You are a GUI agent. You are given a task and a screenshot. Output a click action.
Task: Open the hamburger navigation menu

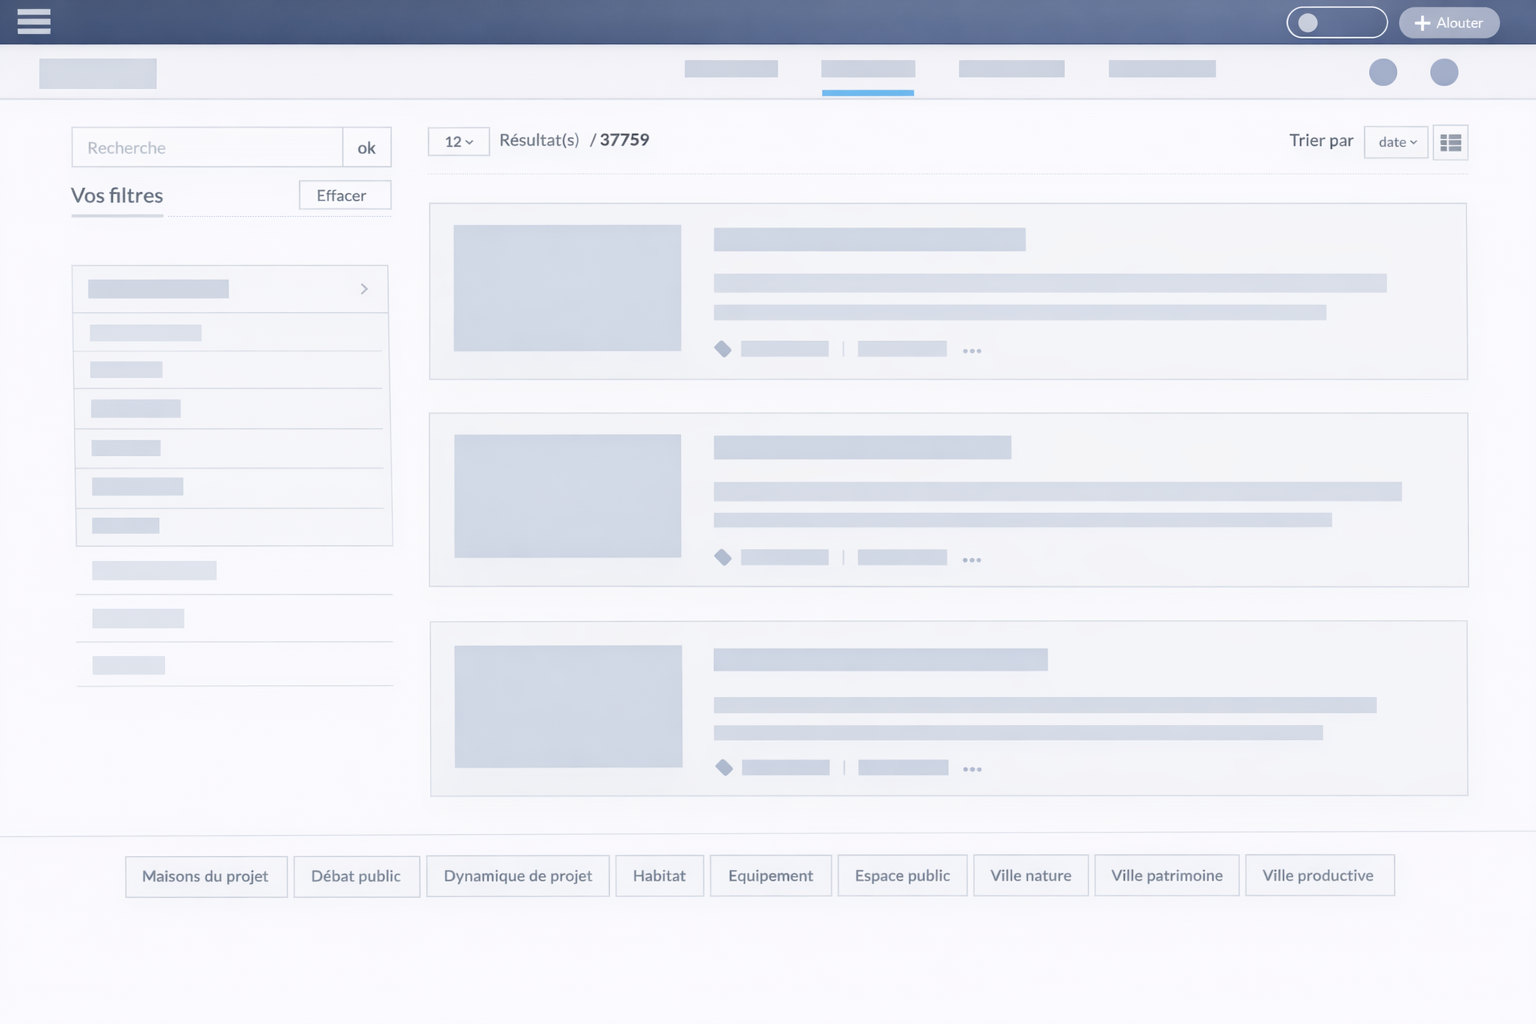[34, 22]
